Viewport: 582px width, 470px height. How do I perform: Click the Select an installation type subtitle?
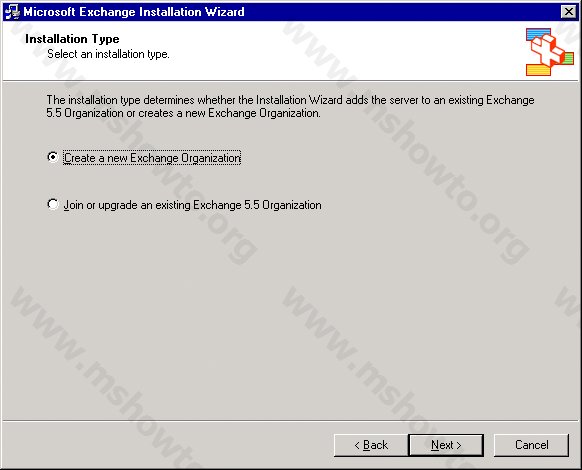click(x=108, y=54)
